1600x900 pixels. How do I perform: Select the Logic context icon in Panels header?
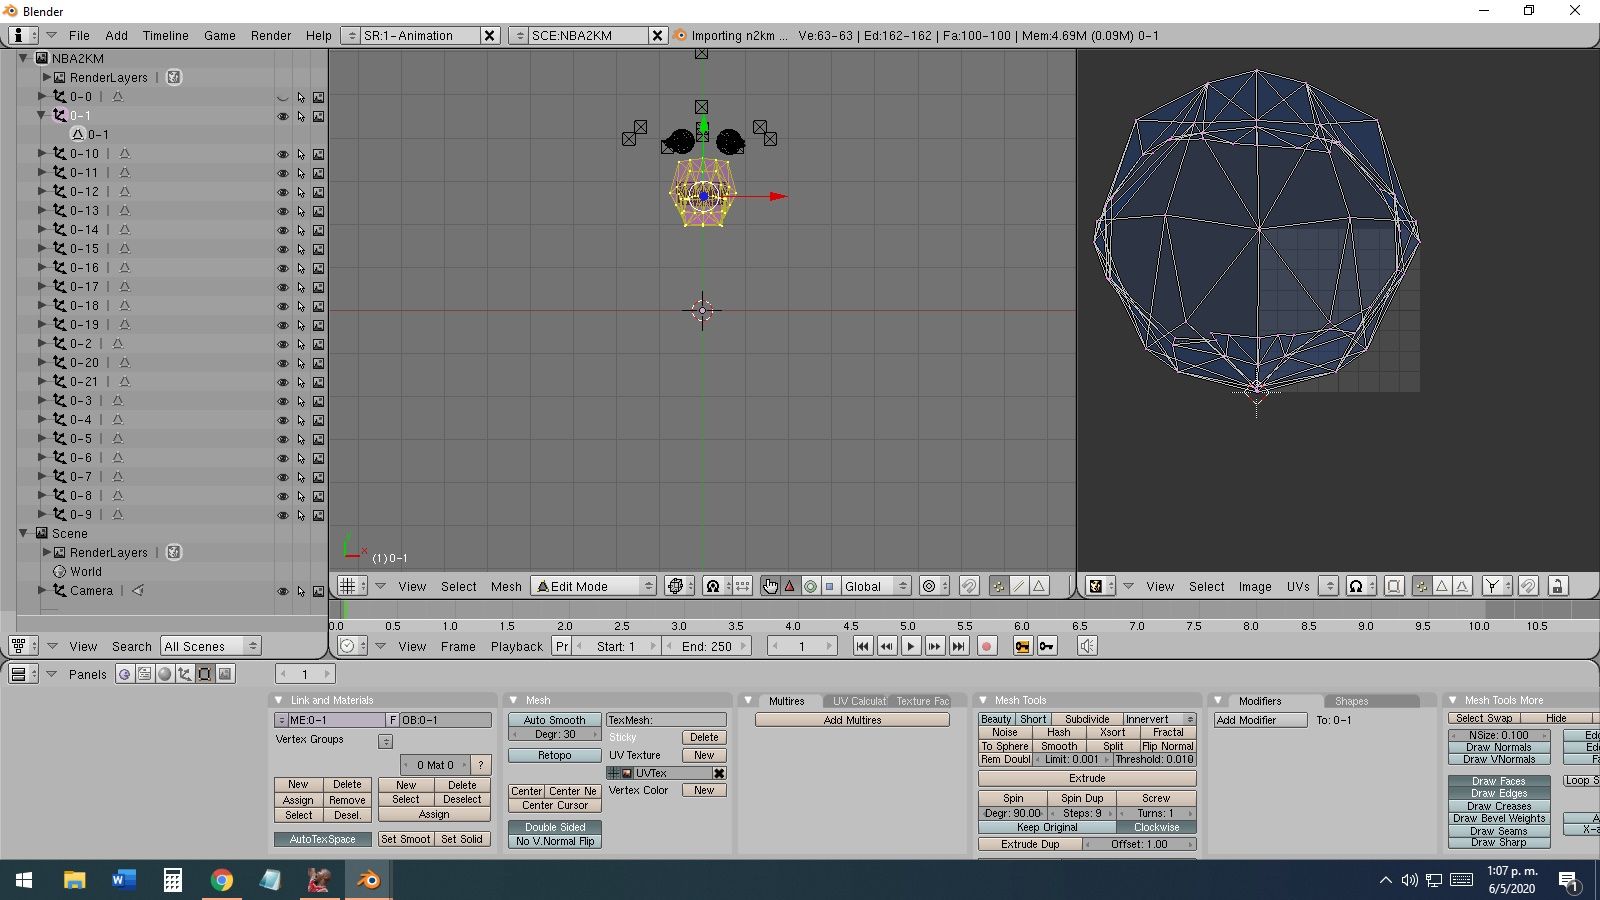point(124,674)
